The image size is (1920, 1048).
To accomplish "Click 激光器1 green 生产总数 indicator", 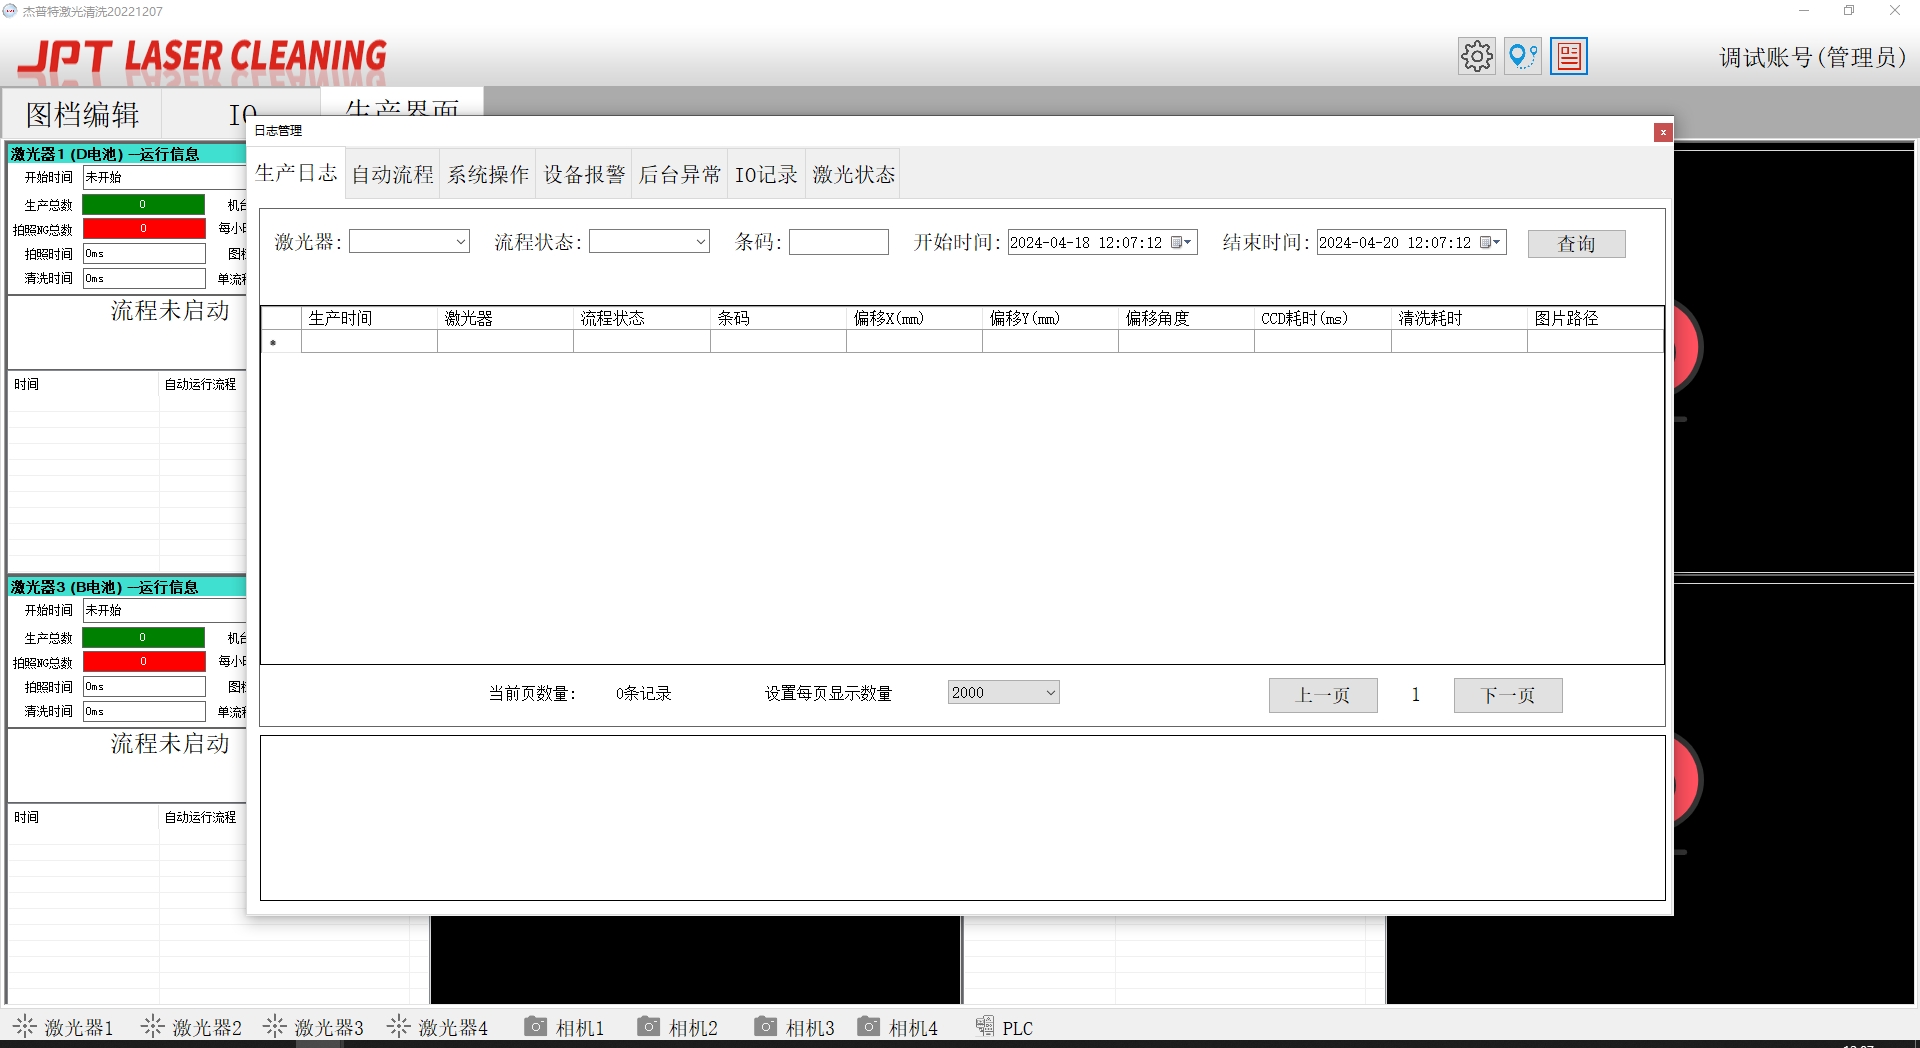I will (x=143, y=204).
